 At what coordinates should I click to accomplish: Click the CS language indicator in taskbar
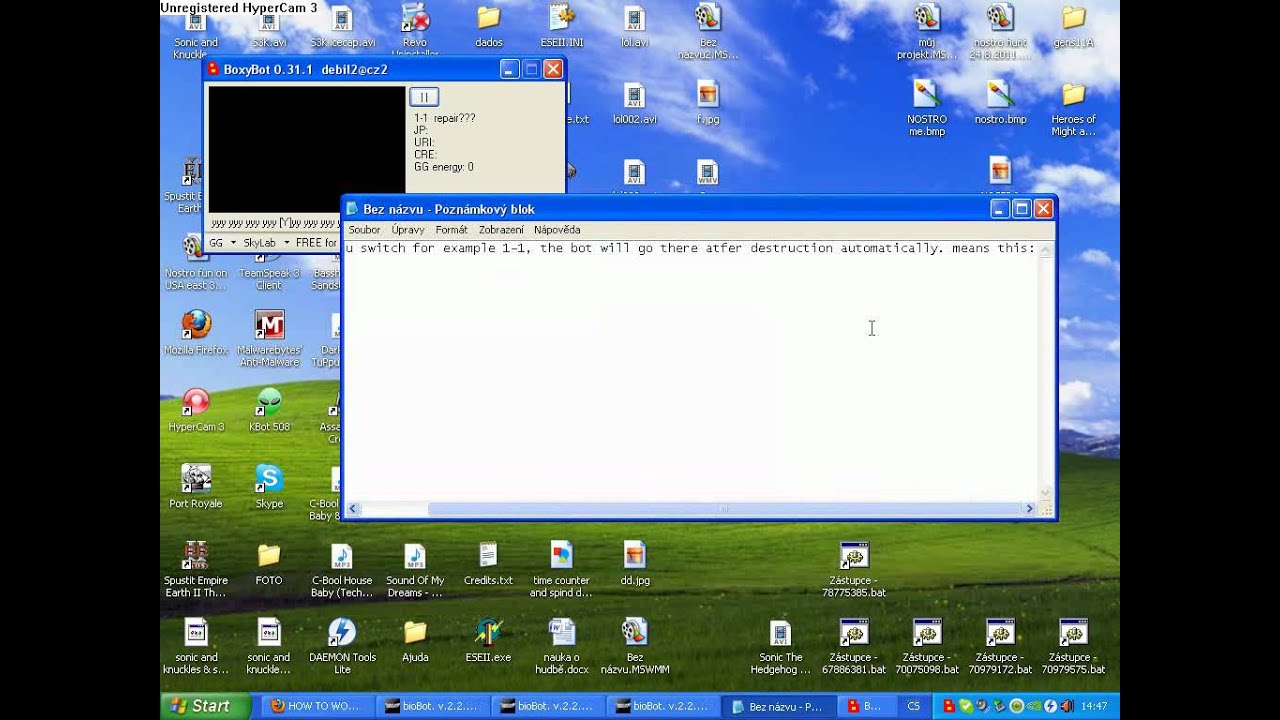914,706
